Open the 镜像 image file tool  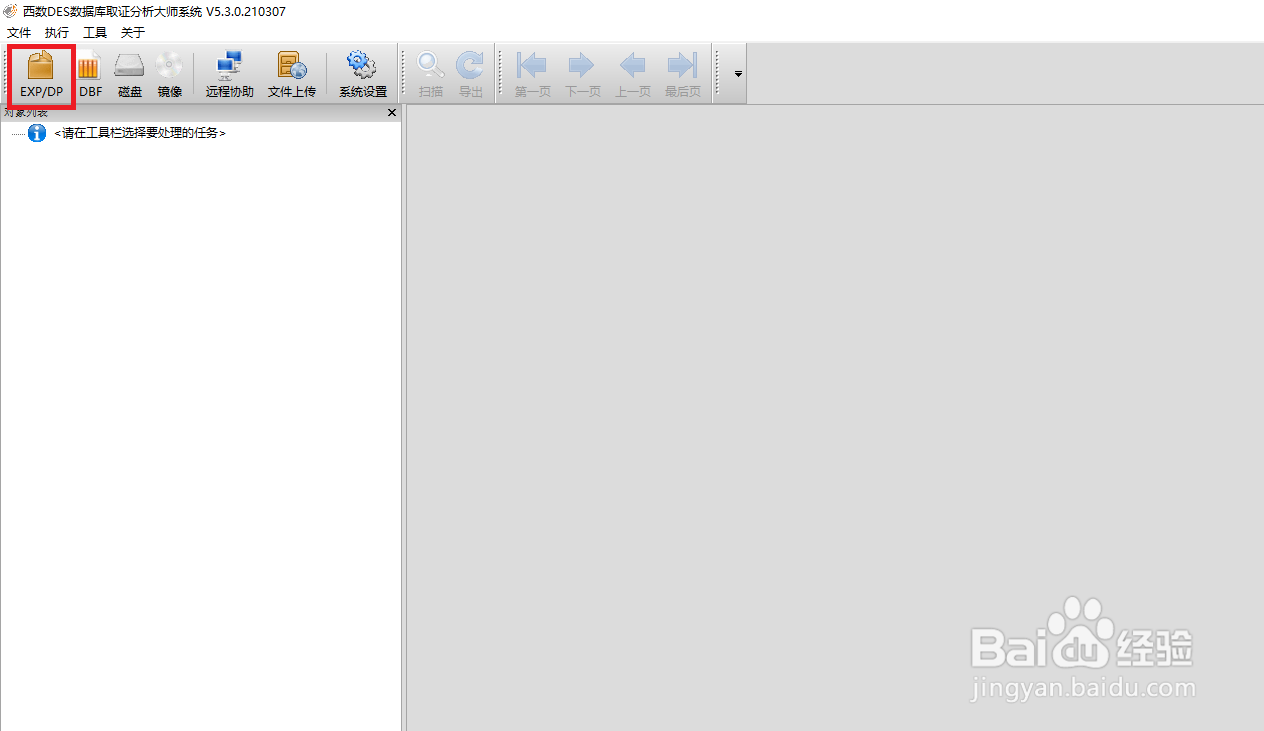click(x=169, y=75)
